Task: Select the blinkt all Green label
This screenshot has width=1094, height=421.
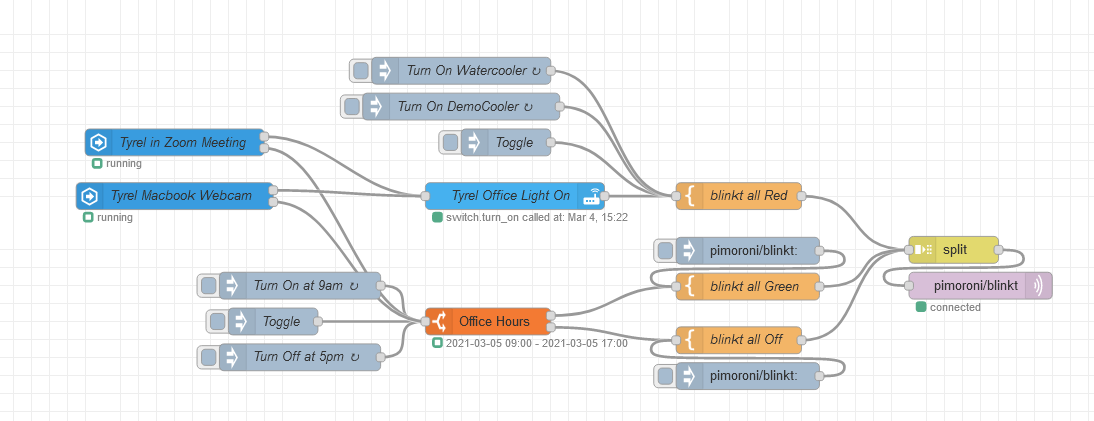Action: coord(755,286)
